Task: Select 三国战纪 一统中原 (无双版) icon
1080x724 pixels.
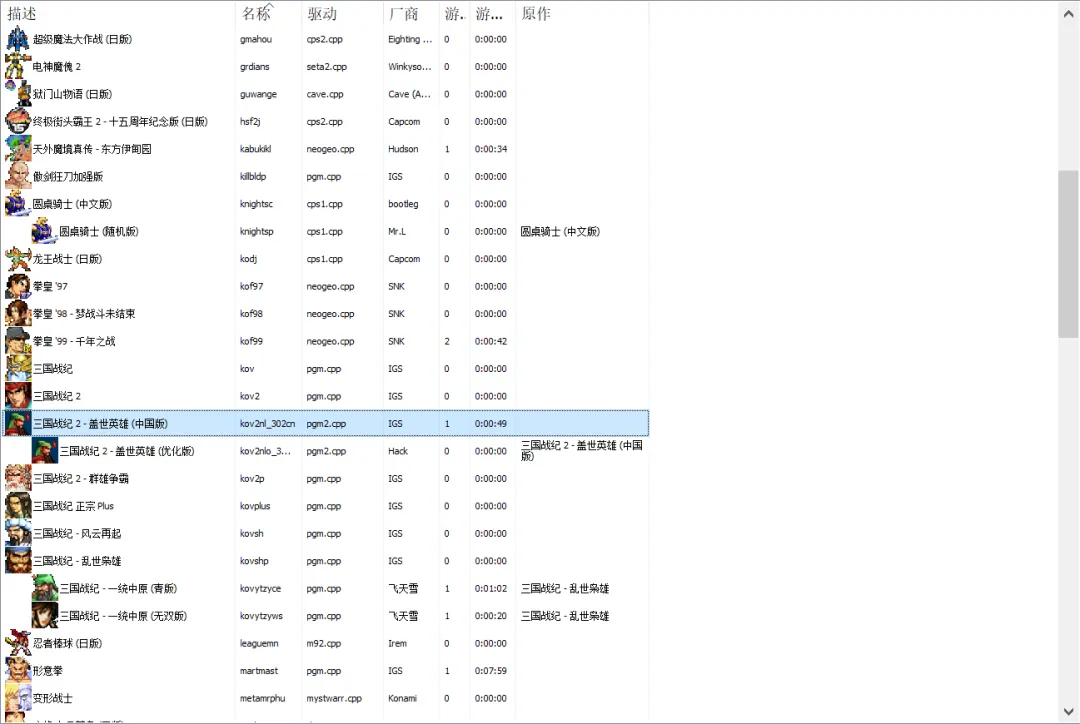Action: [45, 616]
